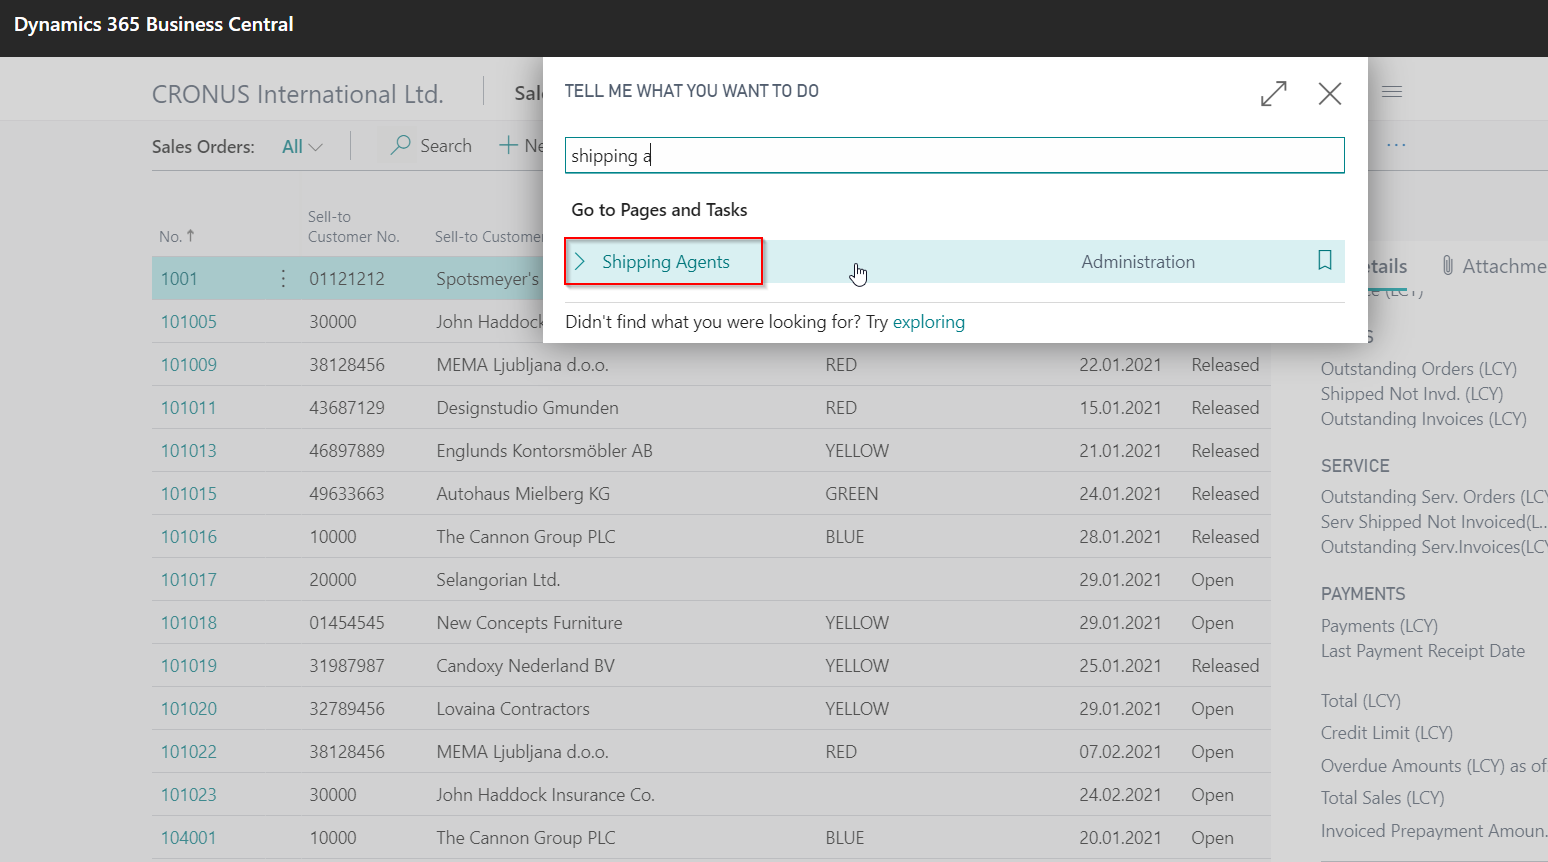1548x862 pixels.
Task: Click the GREEN location code cell
Action: click(x=852, y=494)
